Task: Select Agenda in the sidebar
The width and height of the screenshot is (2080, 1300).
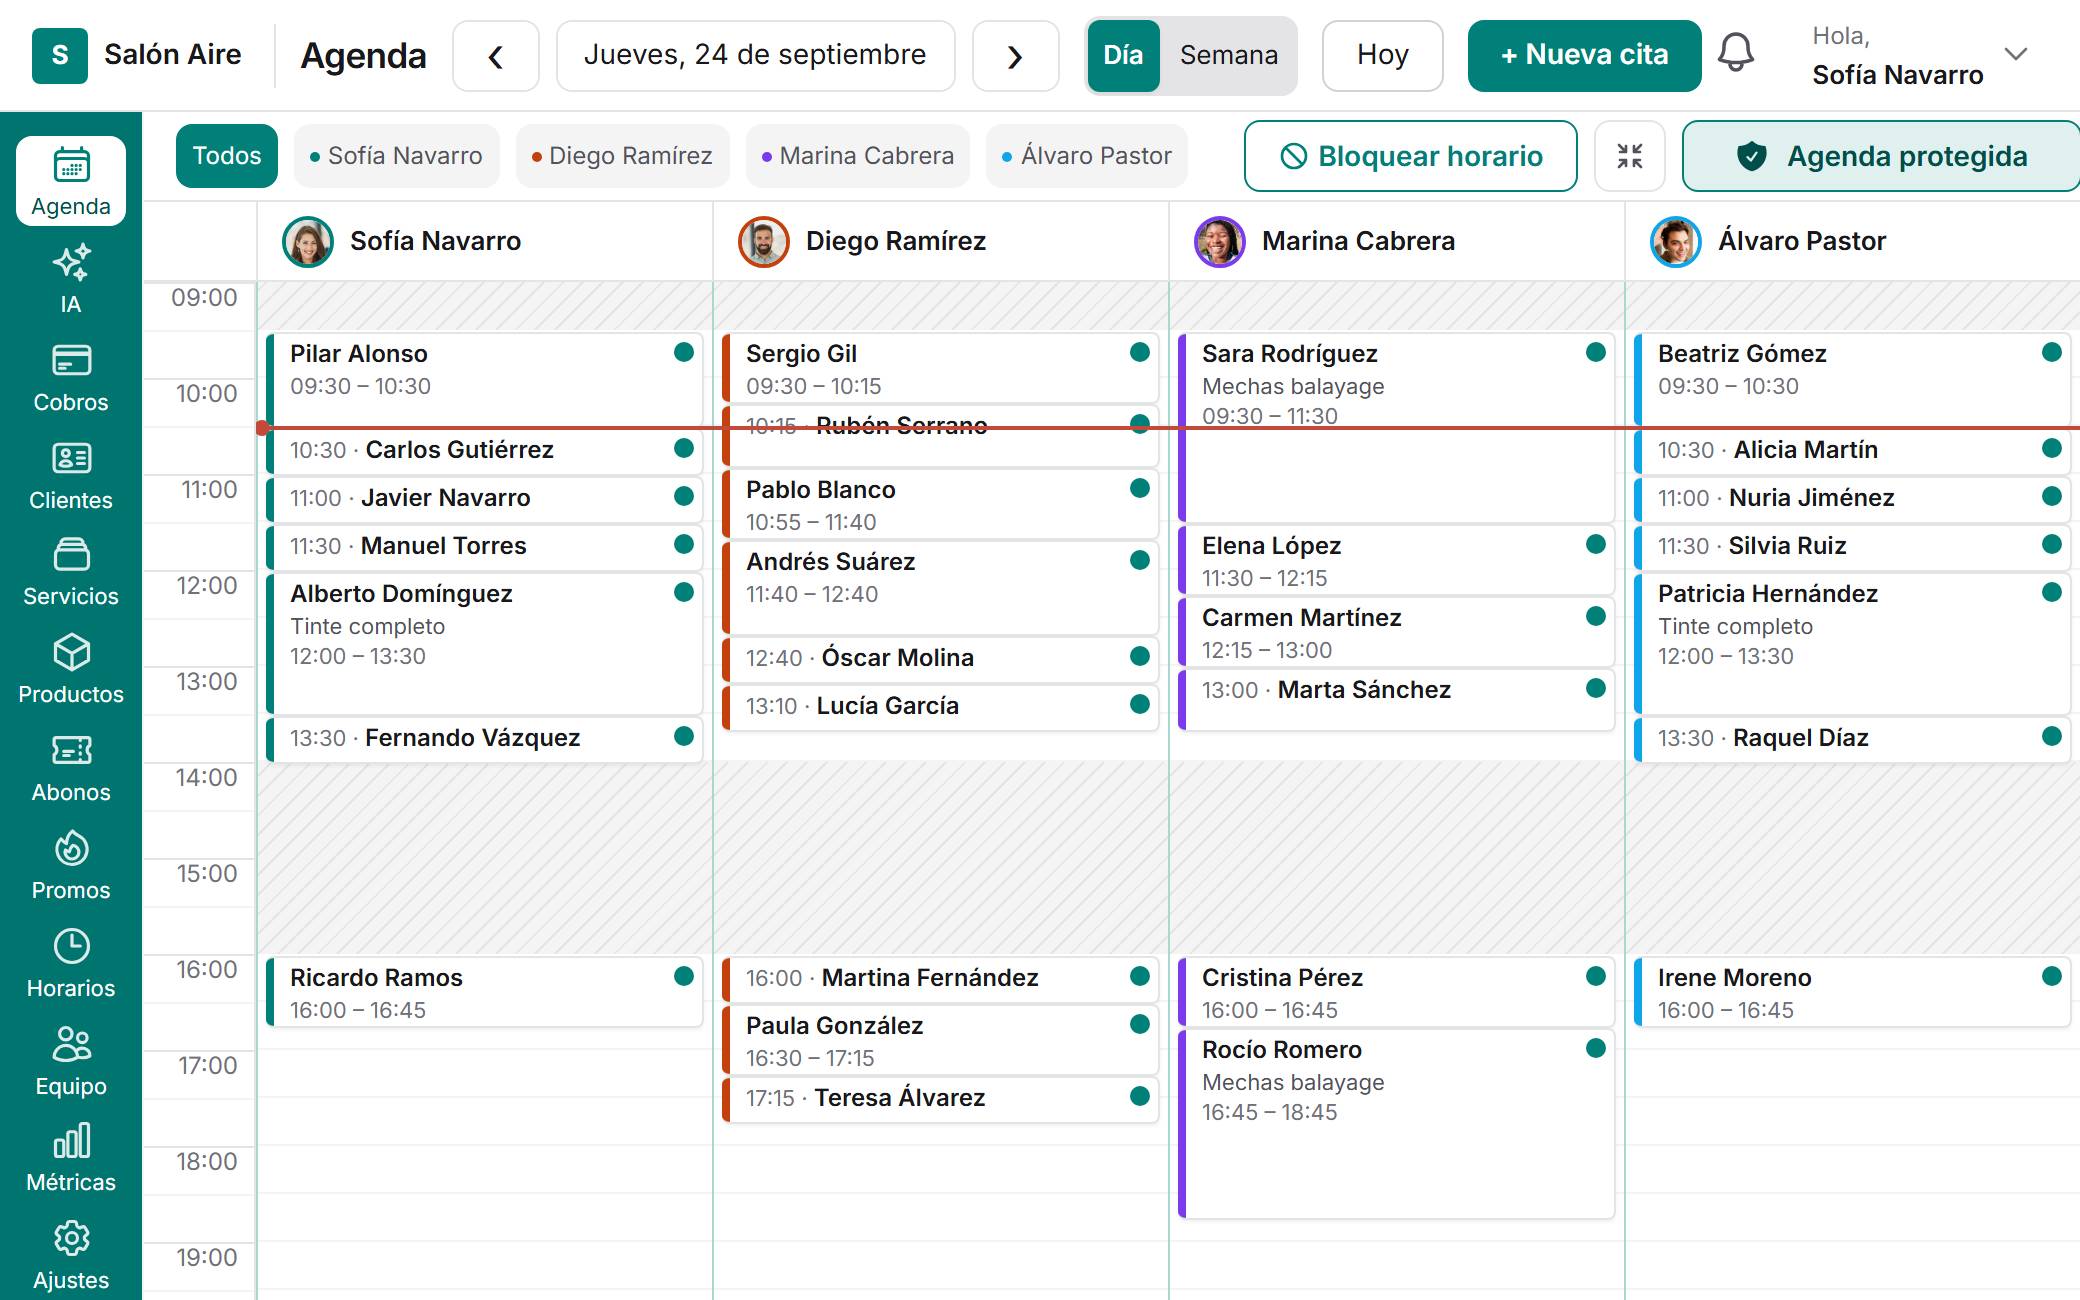Action: pyautogui.click(x=70, y=181)
